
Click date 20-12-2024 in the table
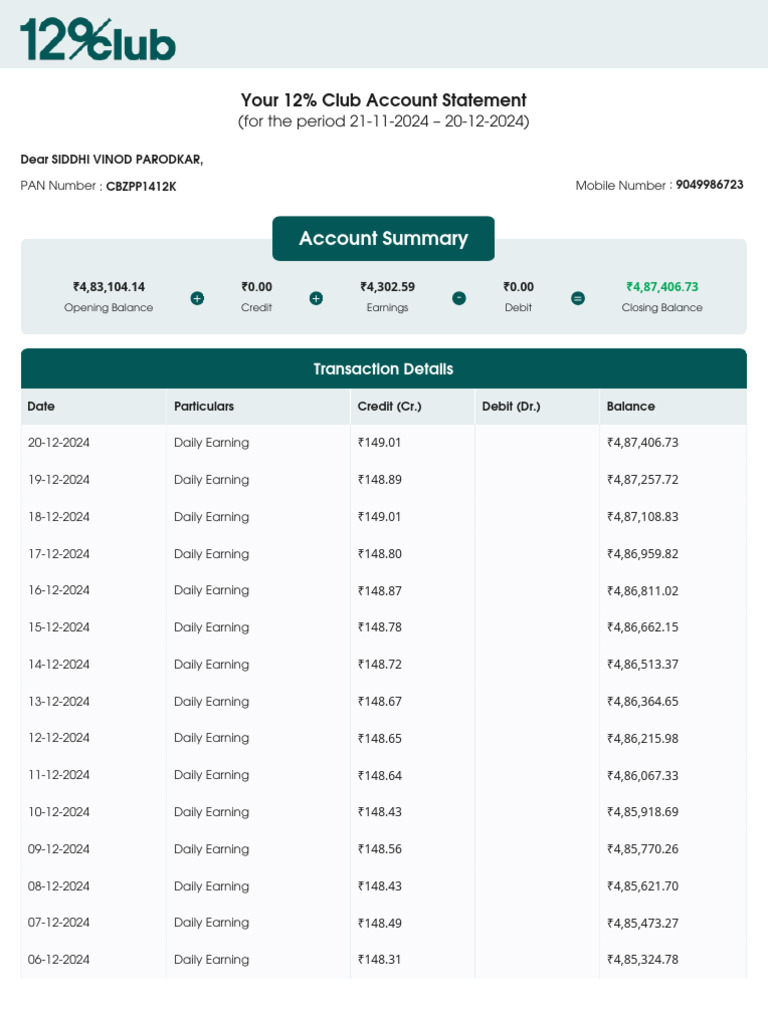pos(59,443)
